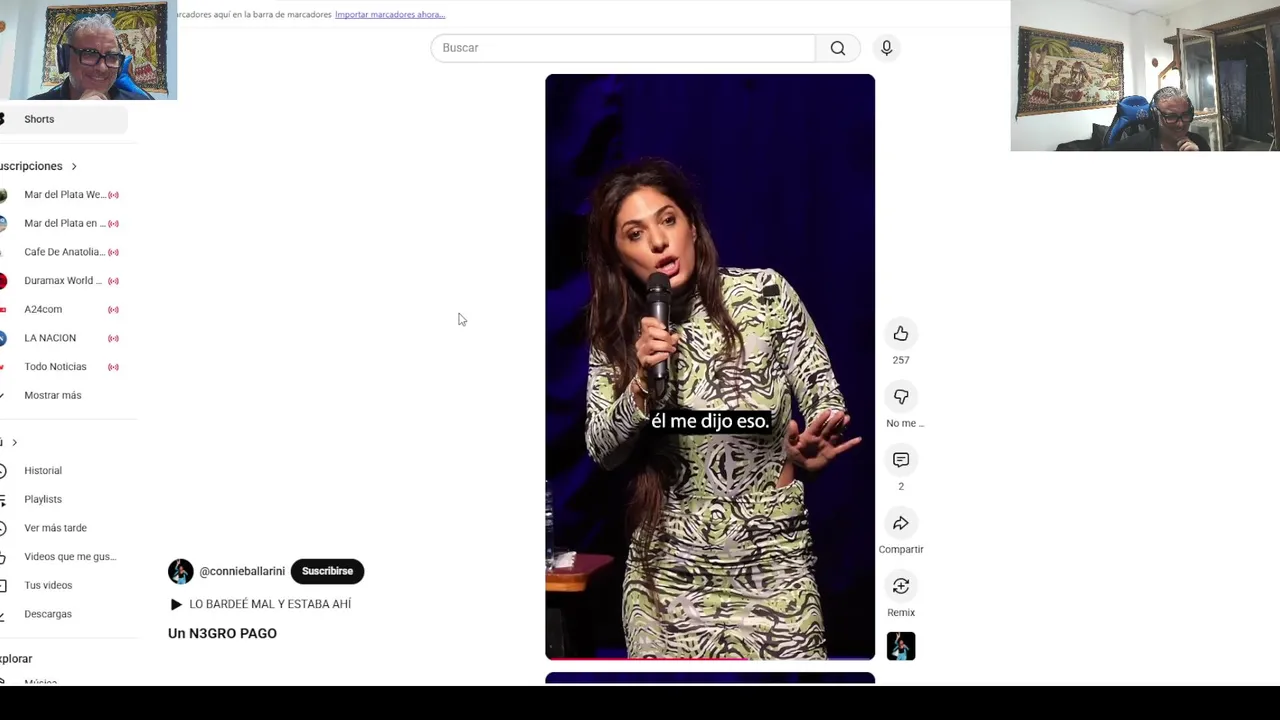Viewport: 1280px width, 720px height.
Task: Expand the Tú section chevron
Action: point(14,442)
